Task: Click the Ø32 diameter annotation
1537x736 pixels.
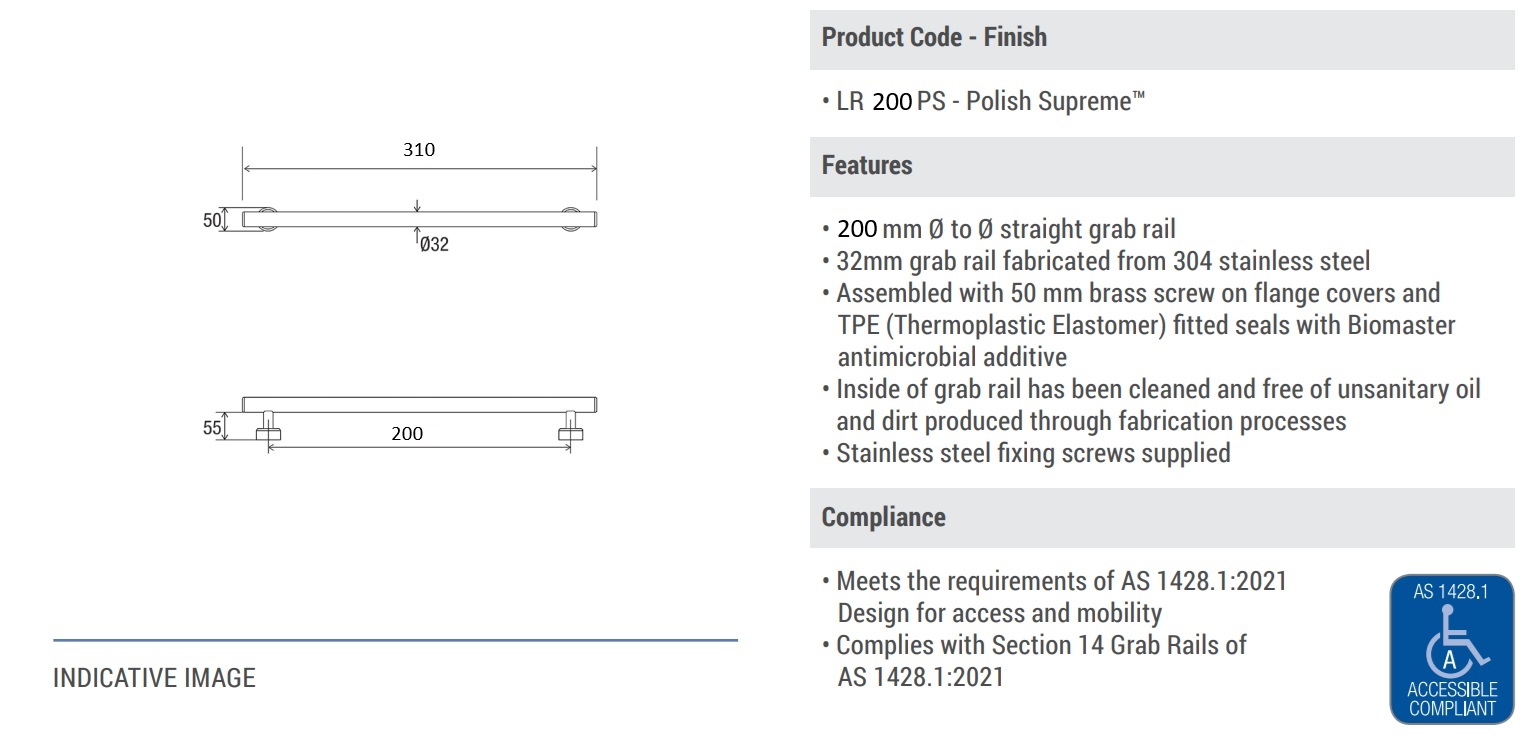Action: pyautogui.click(x=434, y=244)
